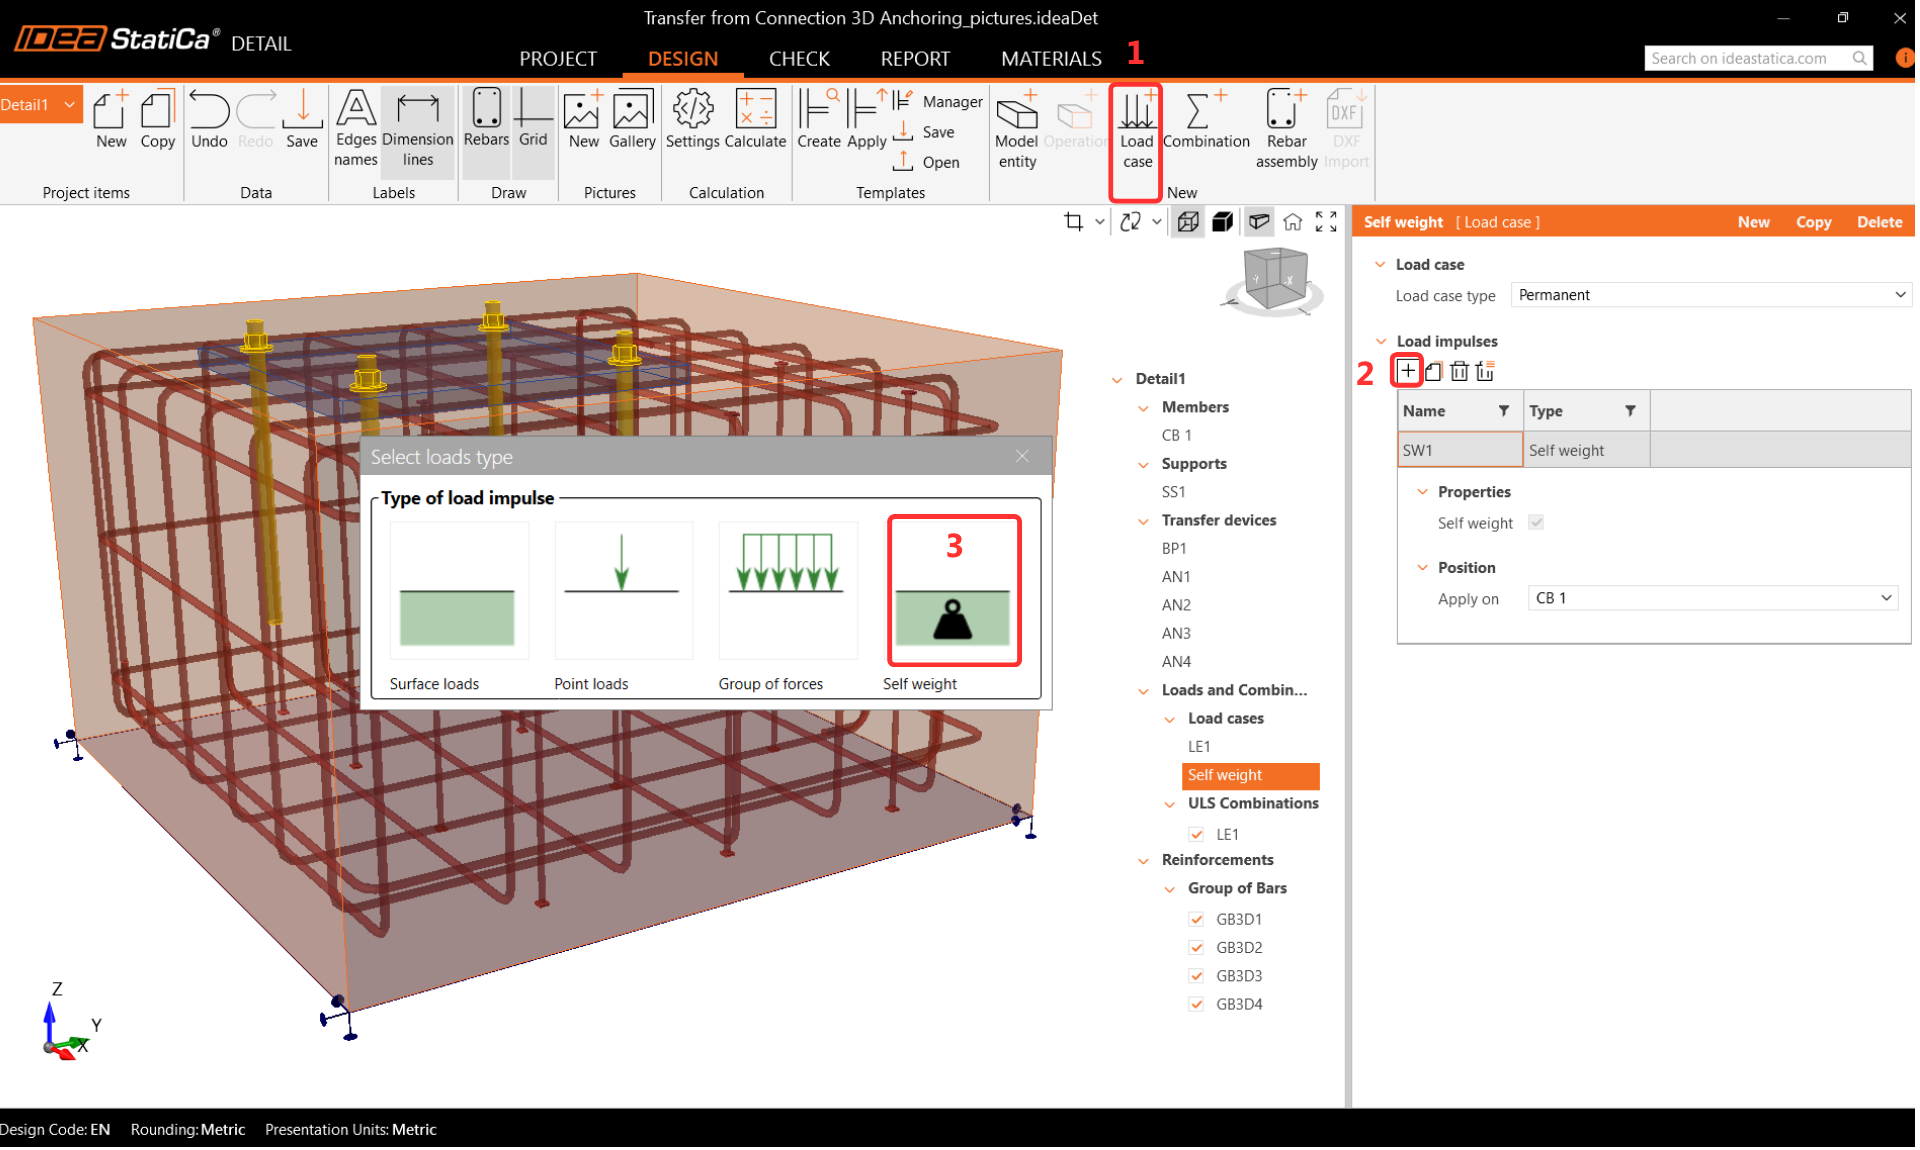This screenshot has width=1920, height=1150.
Task: Collapse the Transfer devices tree node
Action: [x=1144, y=521]
